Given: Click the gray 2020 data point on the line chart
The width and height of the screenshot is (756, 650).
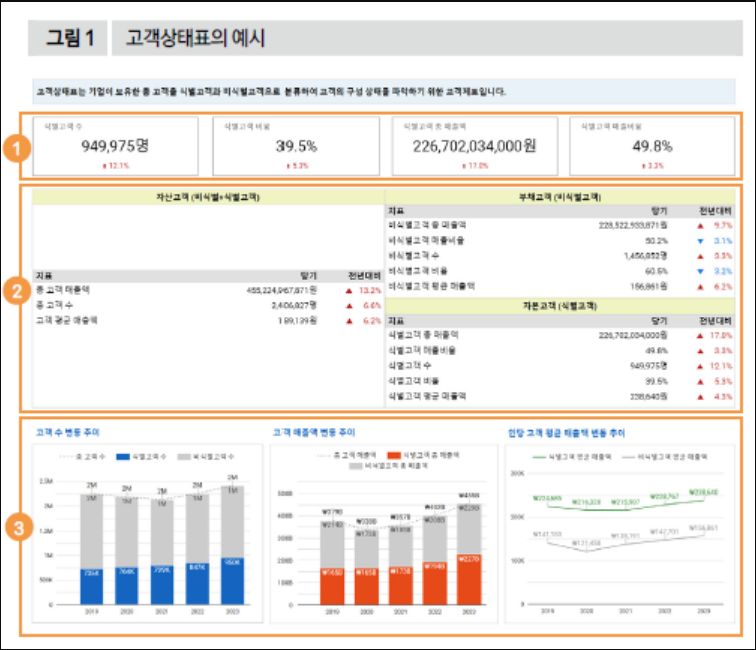Looking at the screenshot, I should (x=587, y=550).
